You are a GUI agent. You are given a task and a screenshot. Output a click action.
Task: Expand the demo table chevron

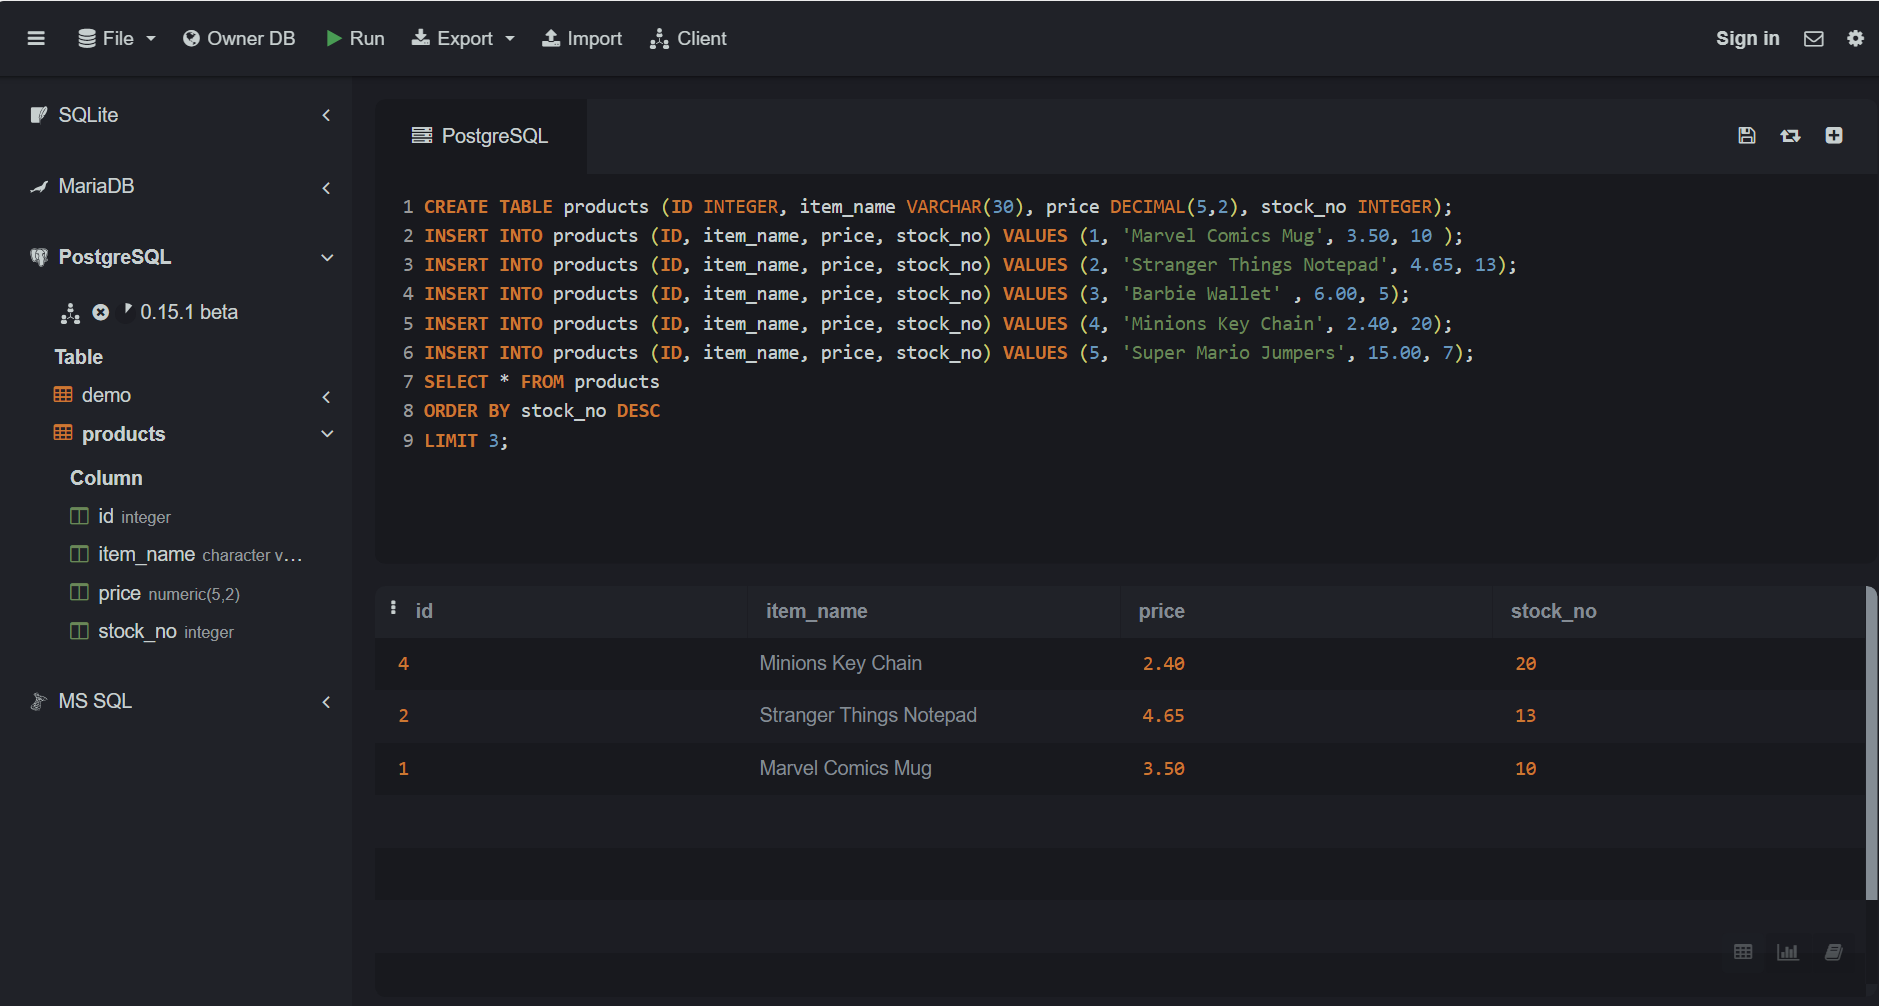click(326, 397)
